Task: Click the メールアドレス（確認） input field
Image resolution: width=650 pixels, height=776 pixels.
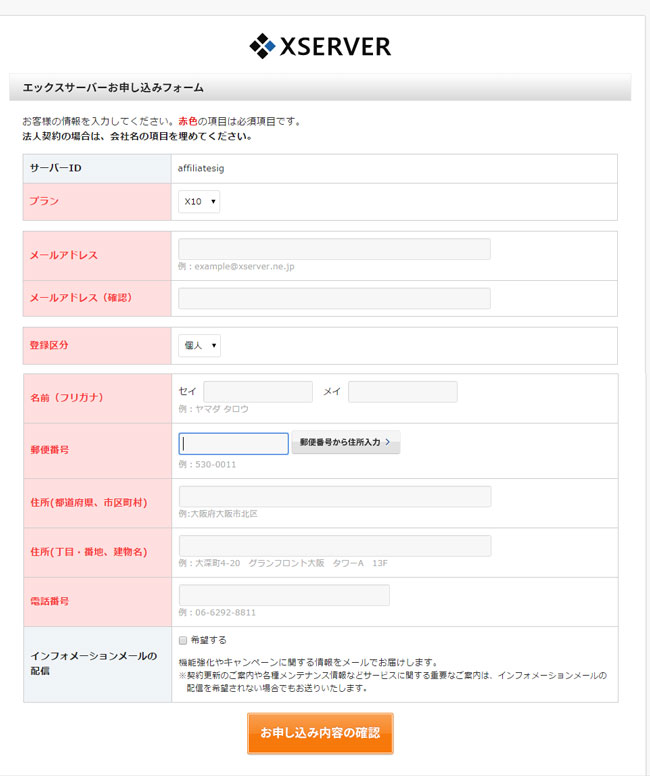Action: pos(334,298)
